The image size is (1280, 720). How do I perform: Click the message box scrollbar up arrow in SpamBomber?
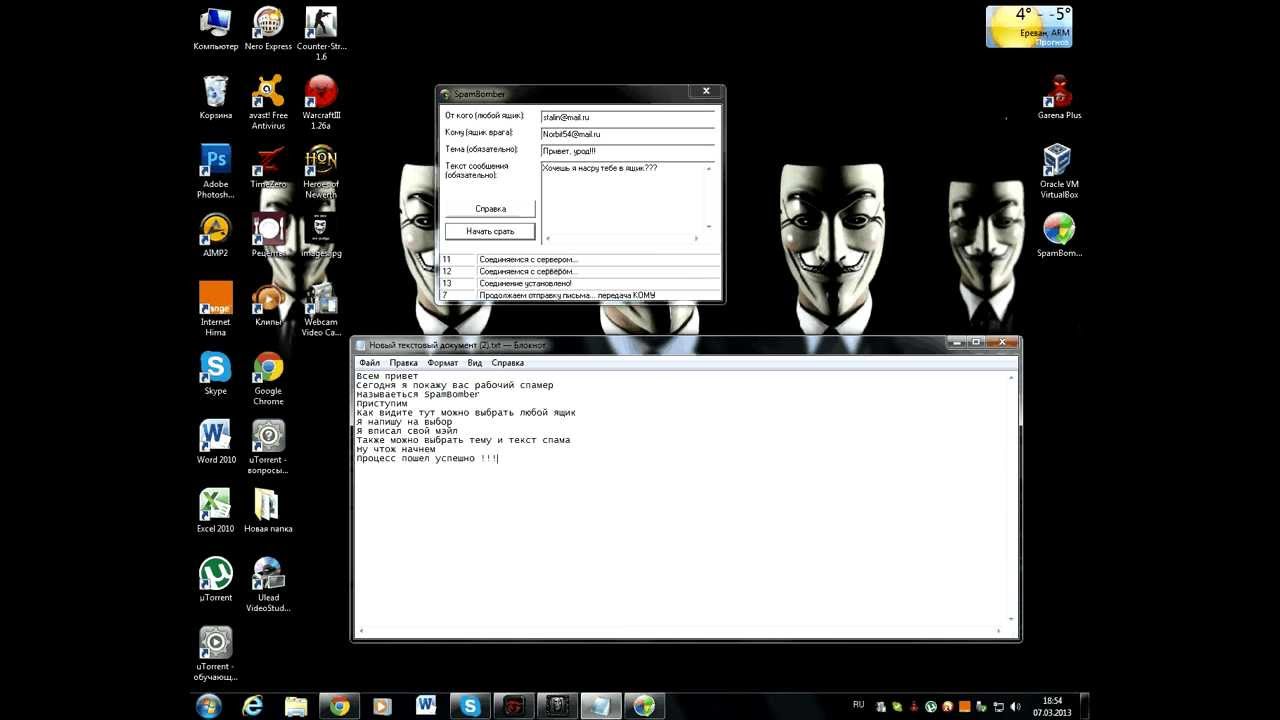[710, 168]
